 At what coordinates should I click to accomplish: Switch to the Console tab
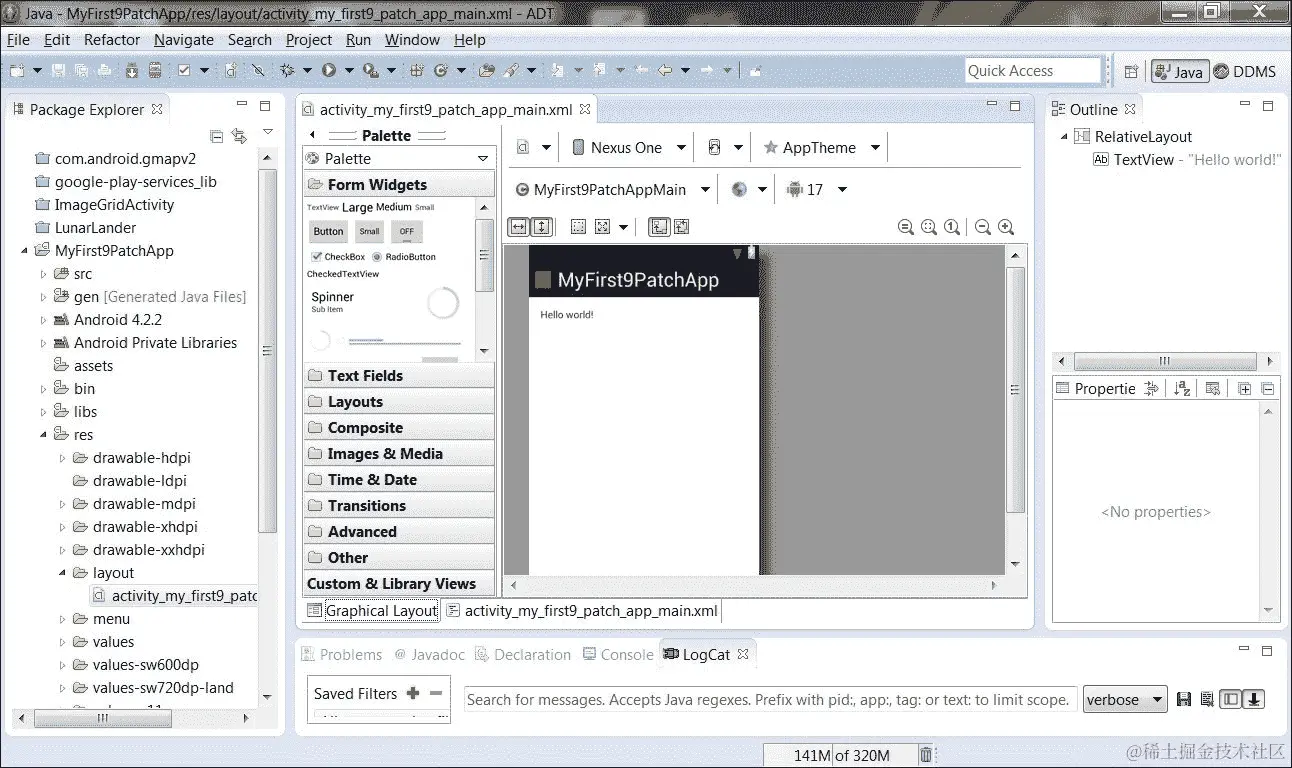[x=617, y=655]
